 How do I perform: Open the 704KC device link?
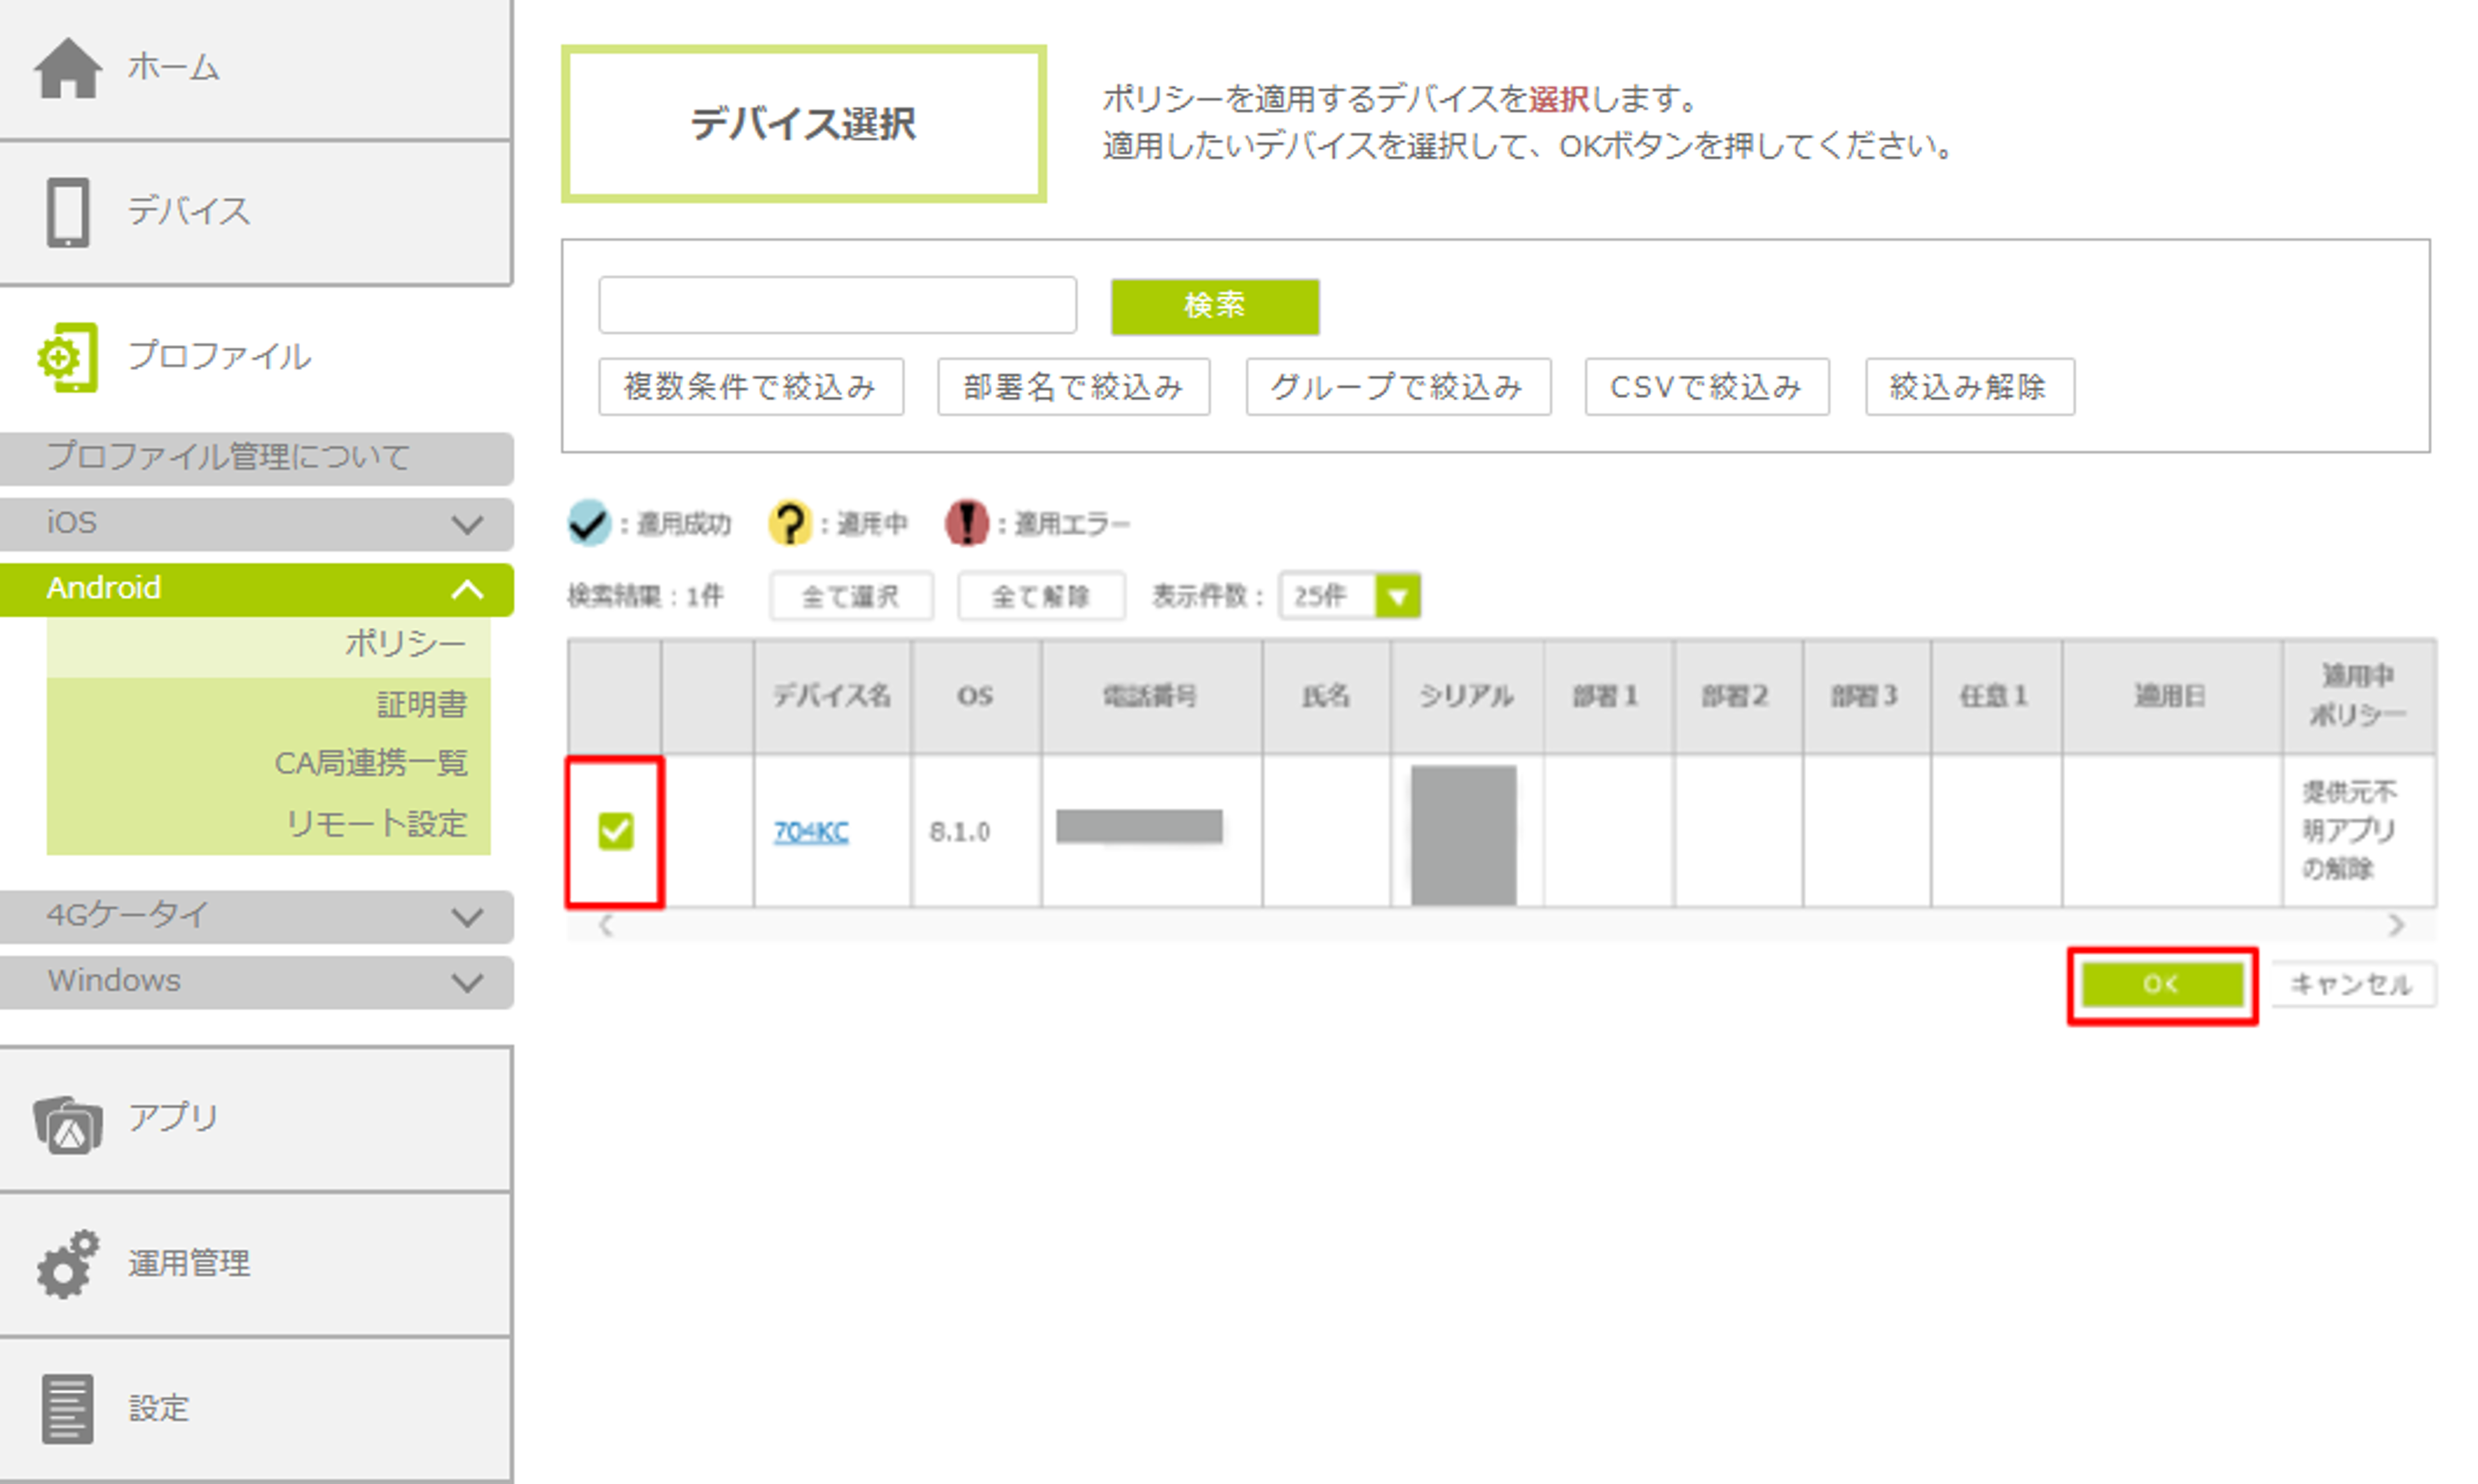coord(811,832)
